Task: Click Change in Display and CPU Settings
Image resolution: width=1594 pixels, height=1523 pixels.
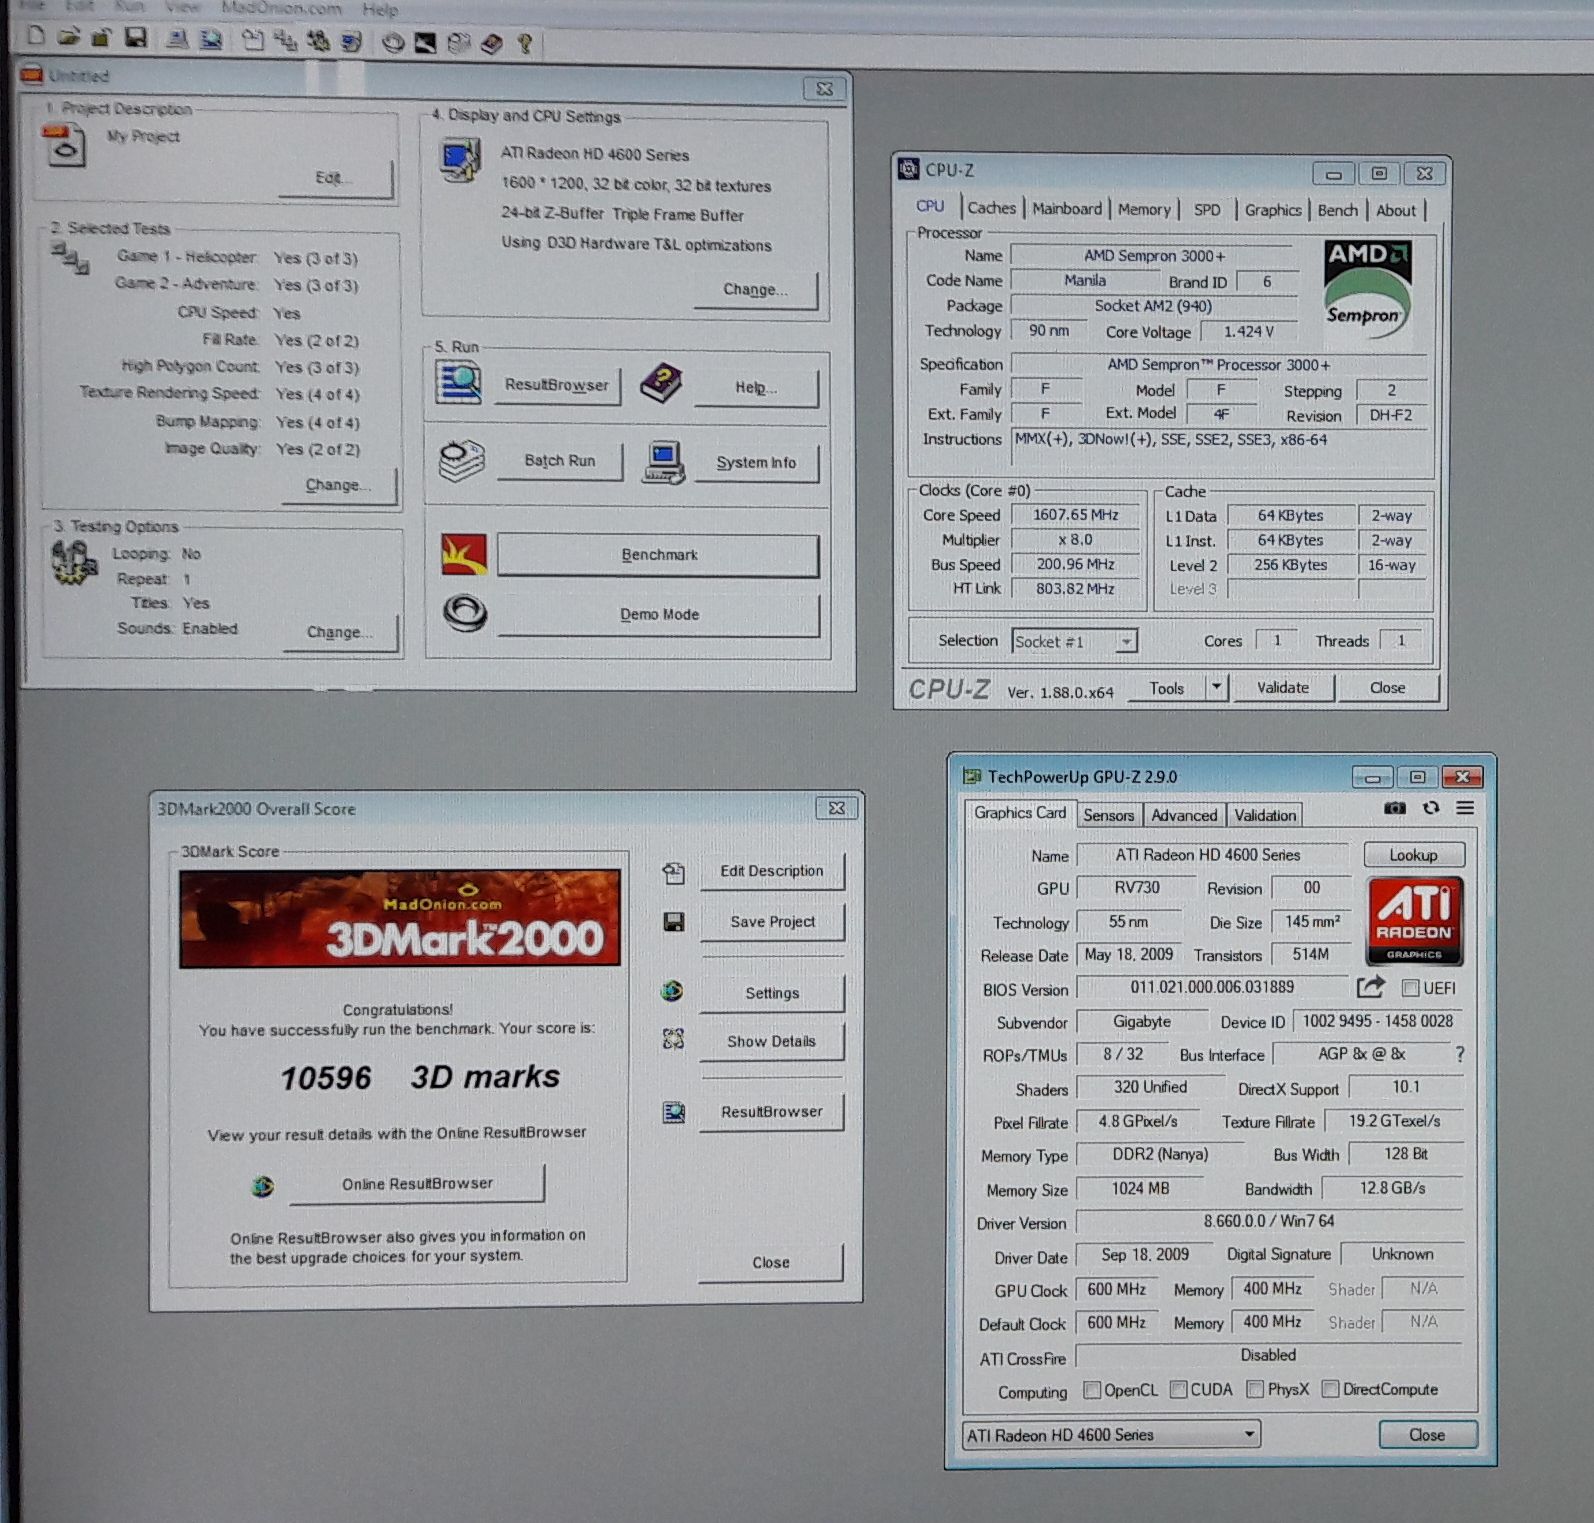Action: pos(756,290)
